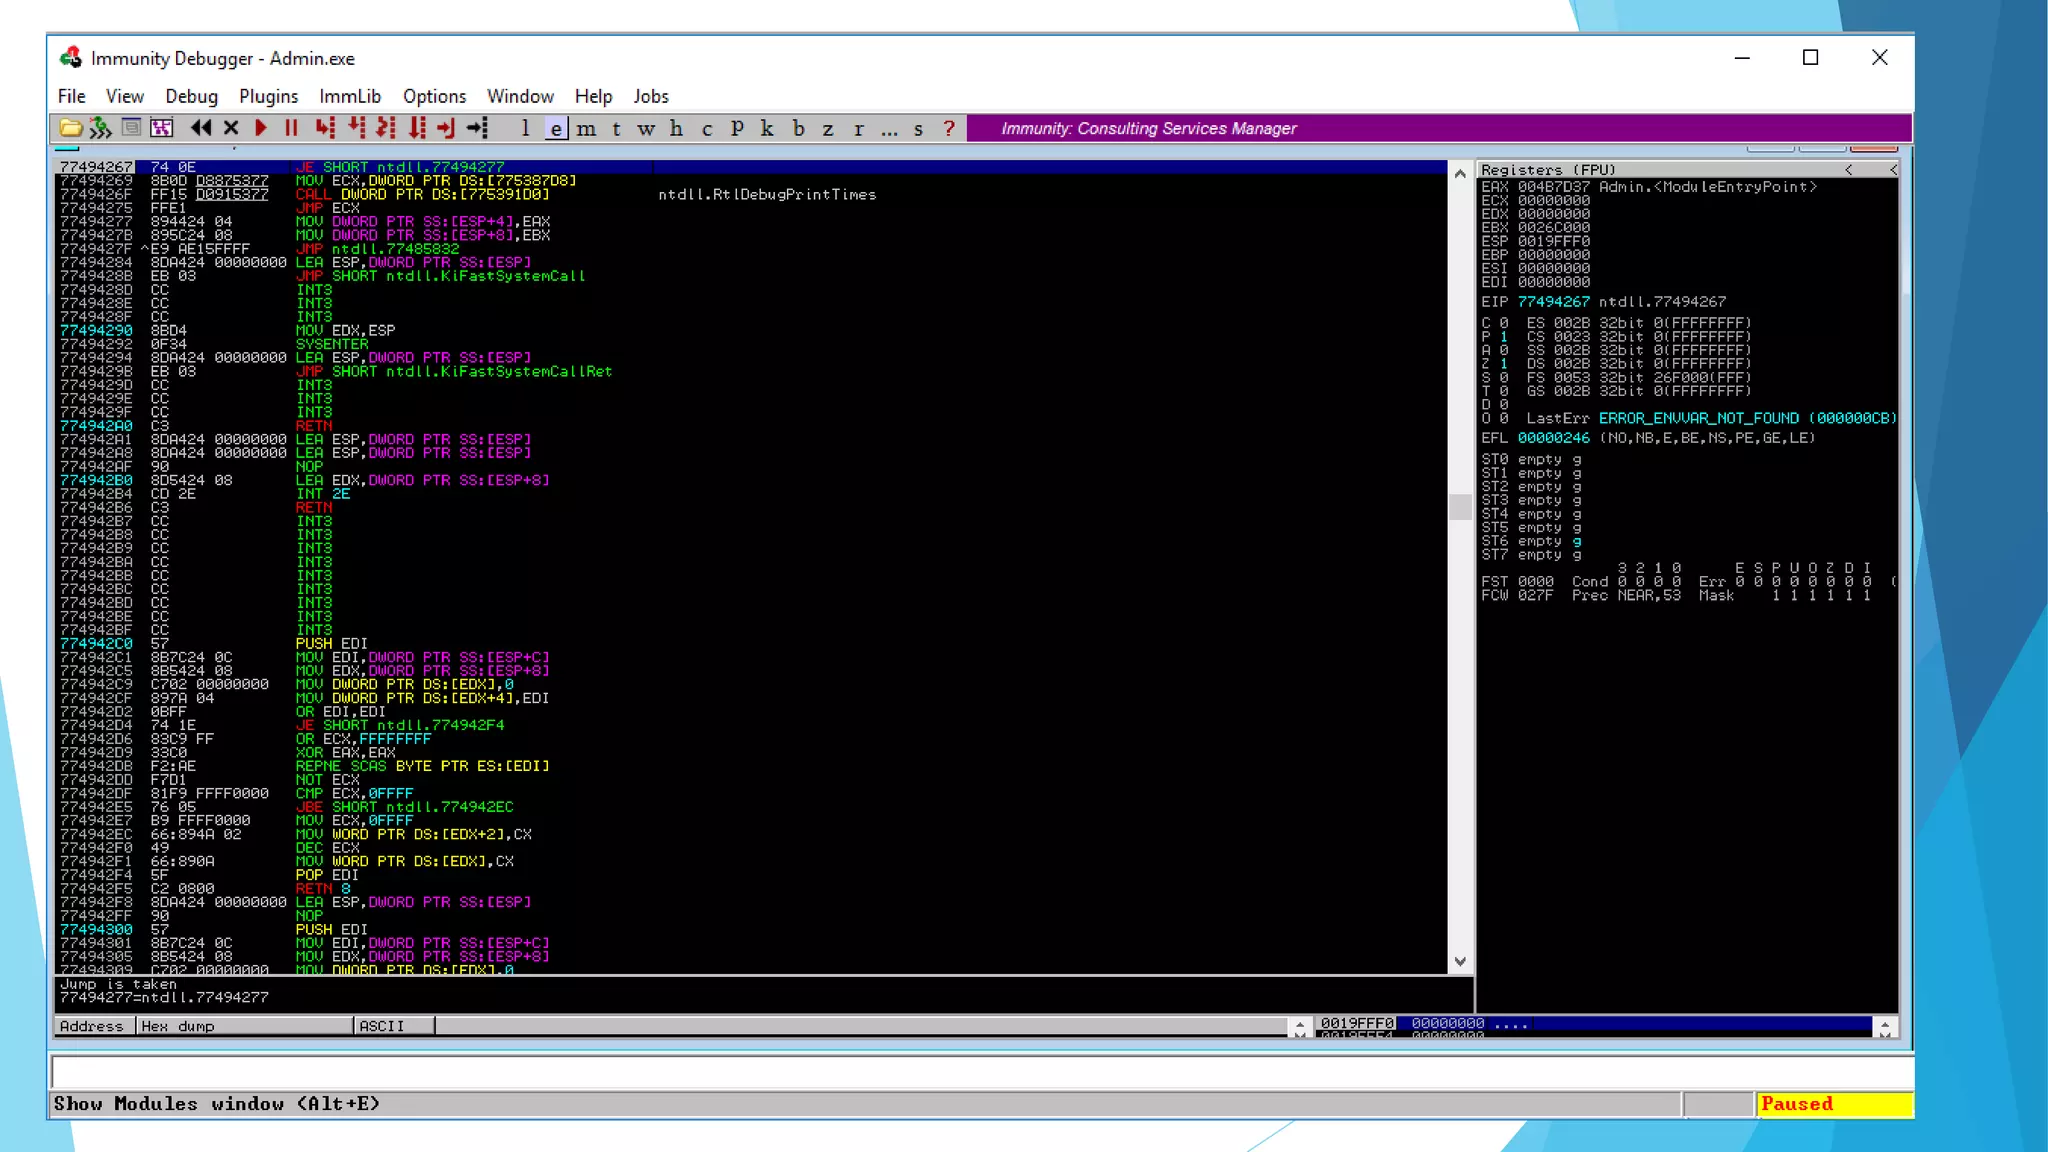Click the red question mark help button

point(949,128)
